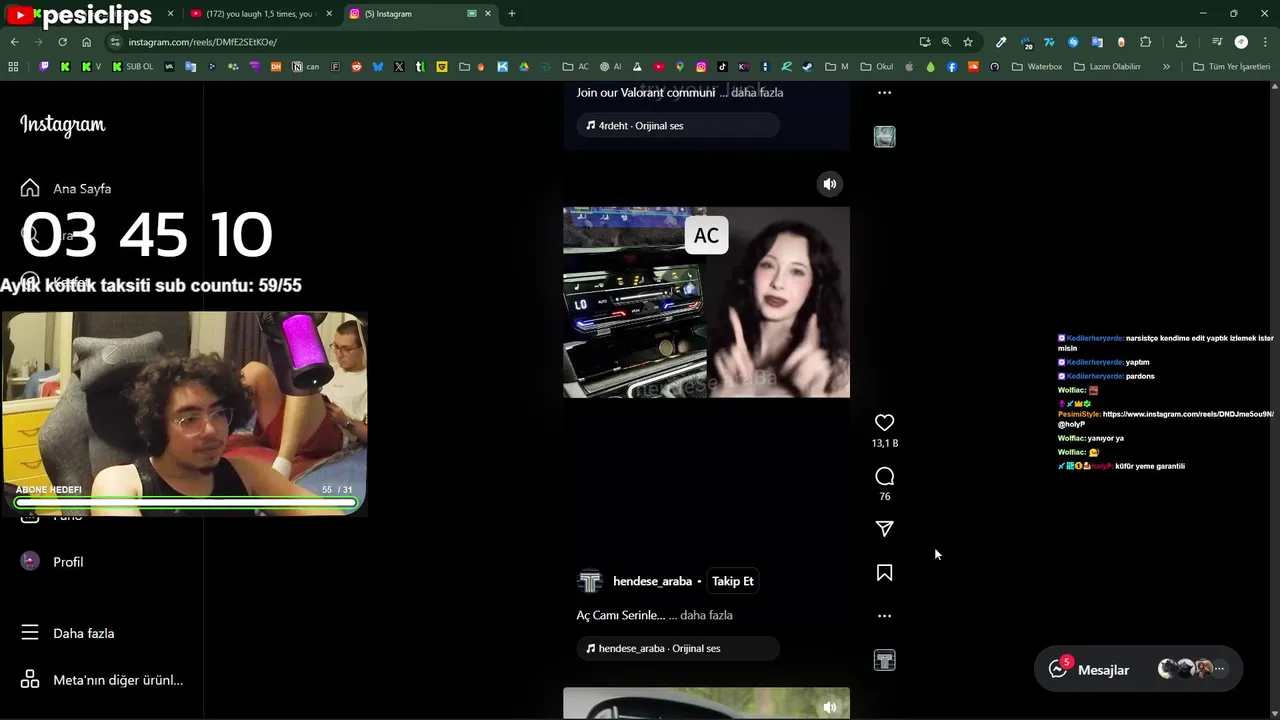Screen dimensions: 1280x720
Task: Open media controls in toolbar
Action: pos(1217,42)
